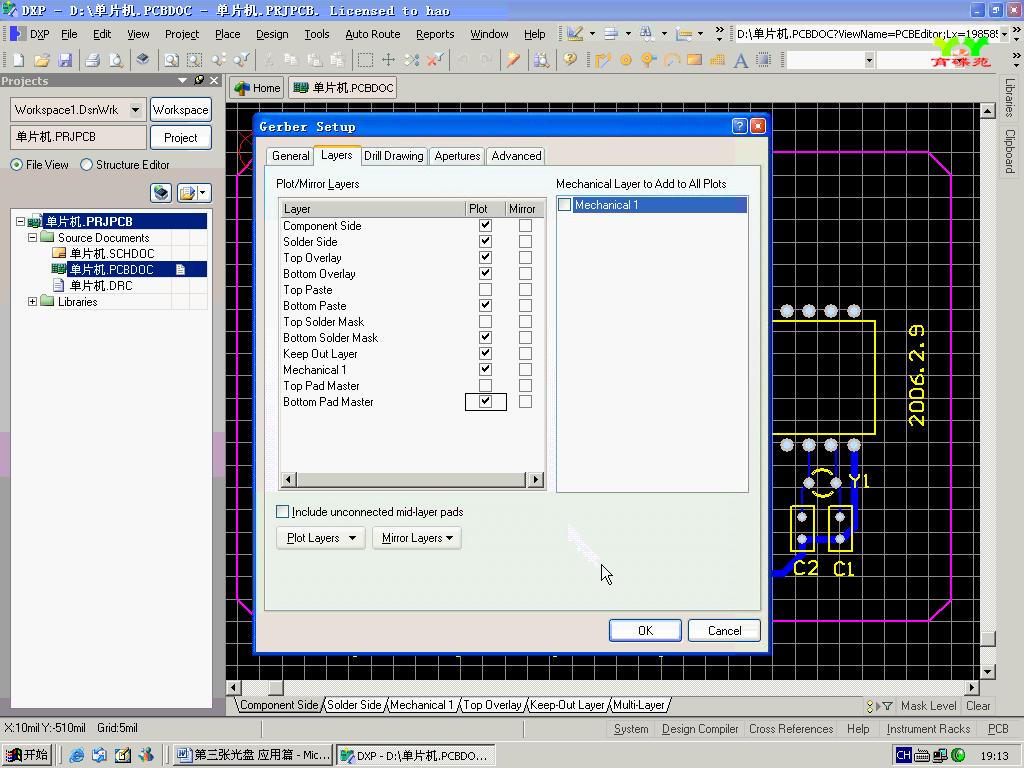Click the zoom-to-document magnifier icon
The width and height of the screenshot is (1024, 768).
tap(171, 61)
